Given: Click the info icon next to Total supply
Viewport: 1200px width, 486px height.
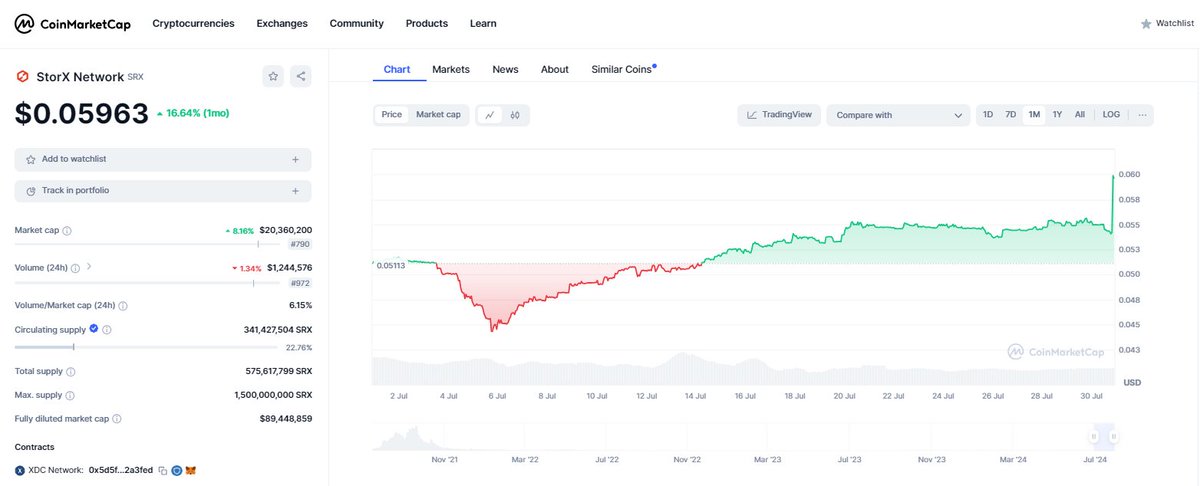Looking at the screenshot, I should tap(71, 371).
